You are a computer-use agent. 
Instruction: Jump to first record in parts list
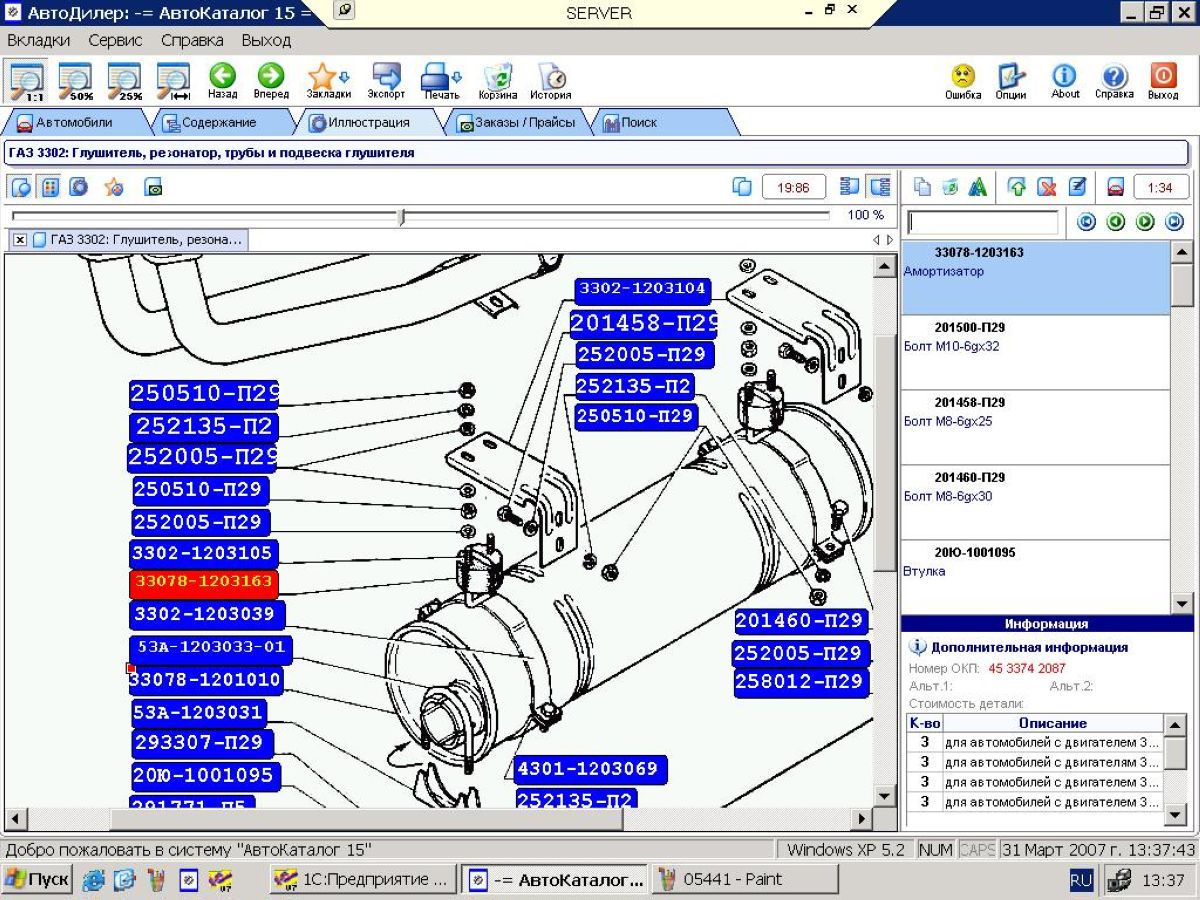1086,222
